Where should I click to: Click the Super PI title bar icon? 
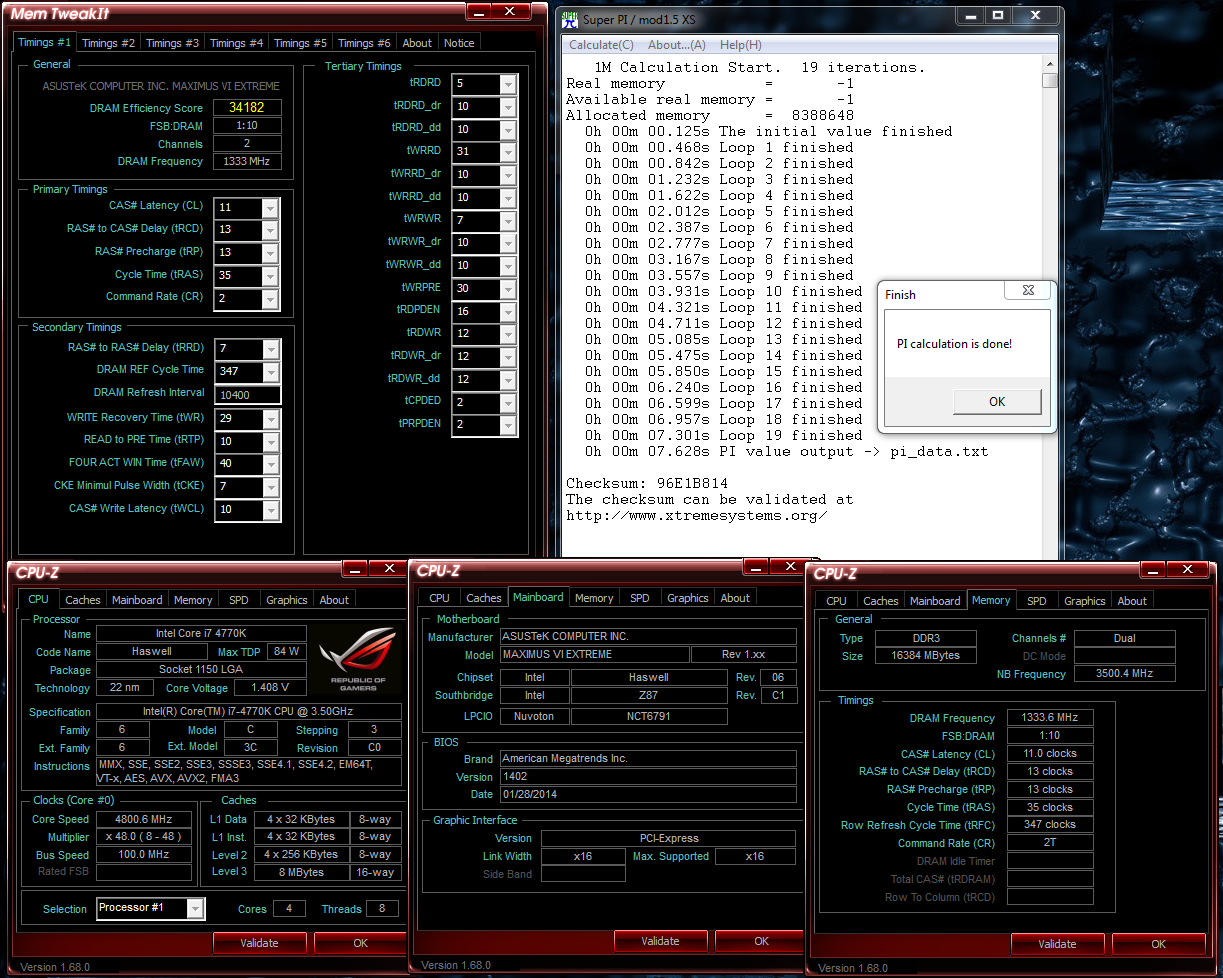click(x=570, y=17)
